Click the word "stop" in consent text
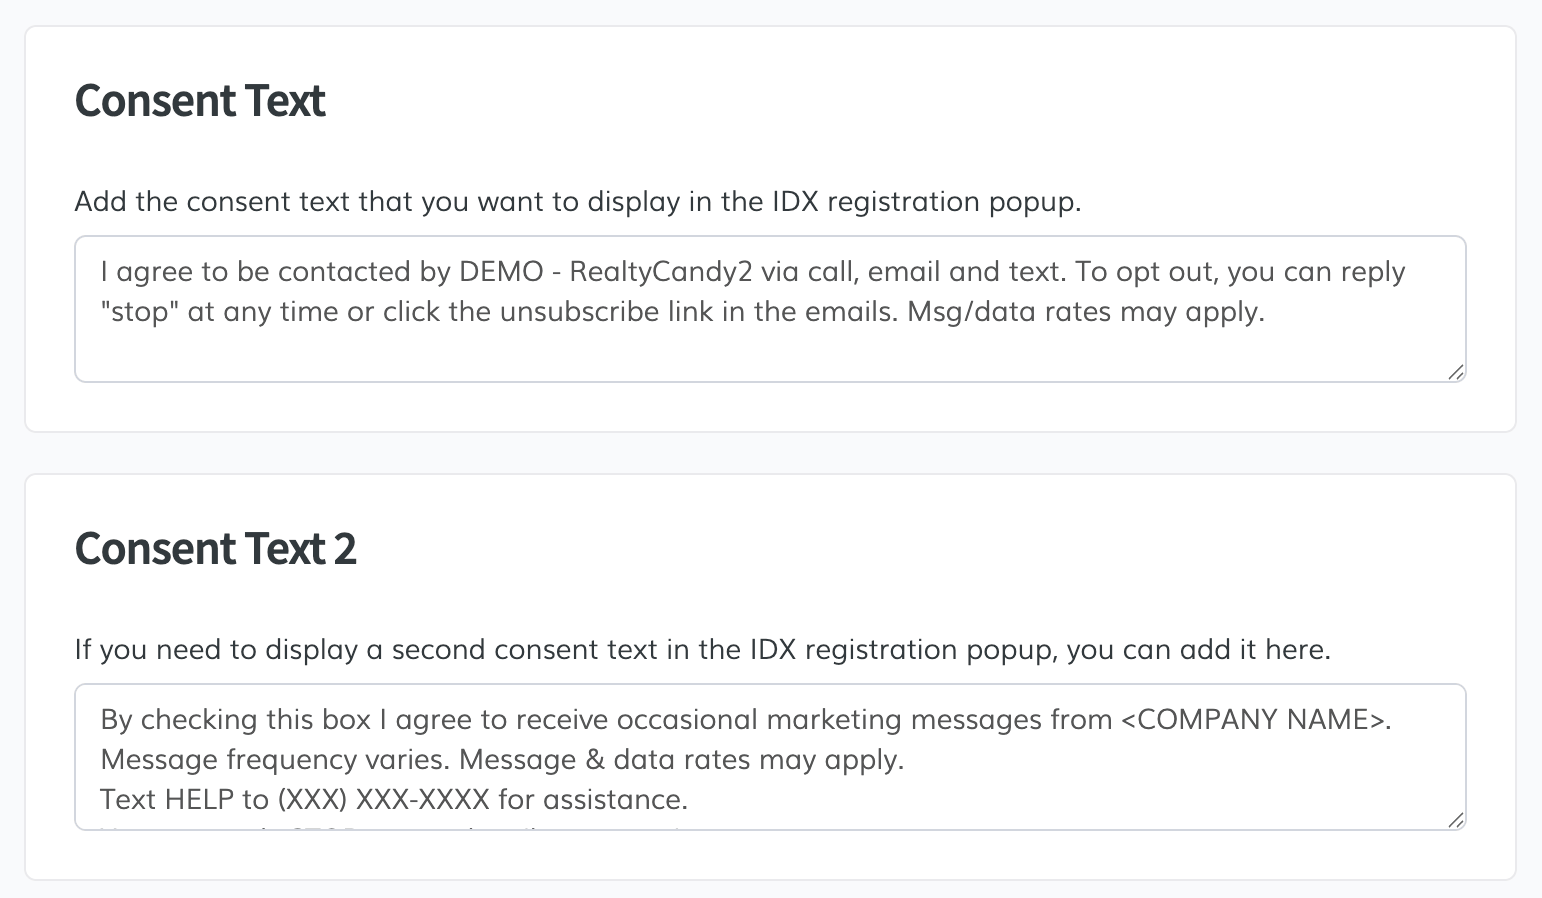Image resolution: width=1542 pixels, height=898 pixels. click(x=140, y=312)
